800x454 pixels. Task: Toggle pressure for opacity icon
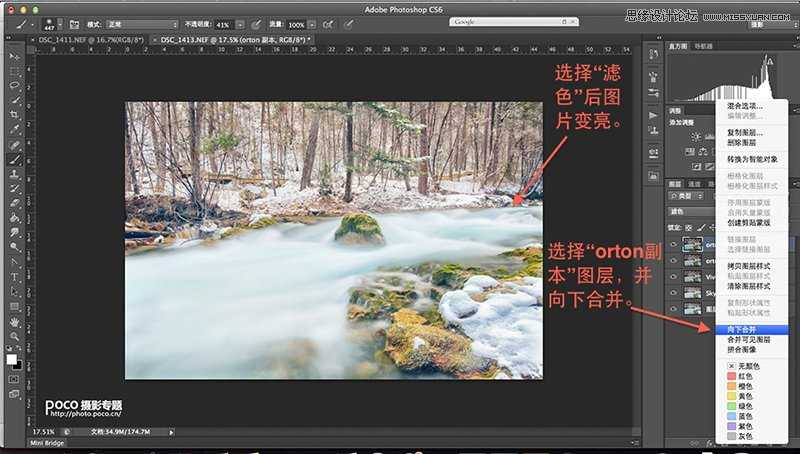tap(256, 24)
